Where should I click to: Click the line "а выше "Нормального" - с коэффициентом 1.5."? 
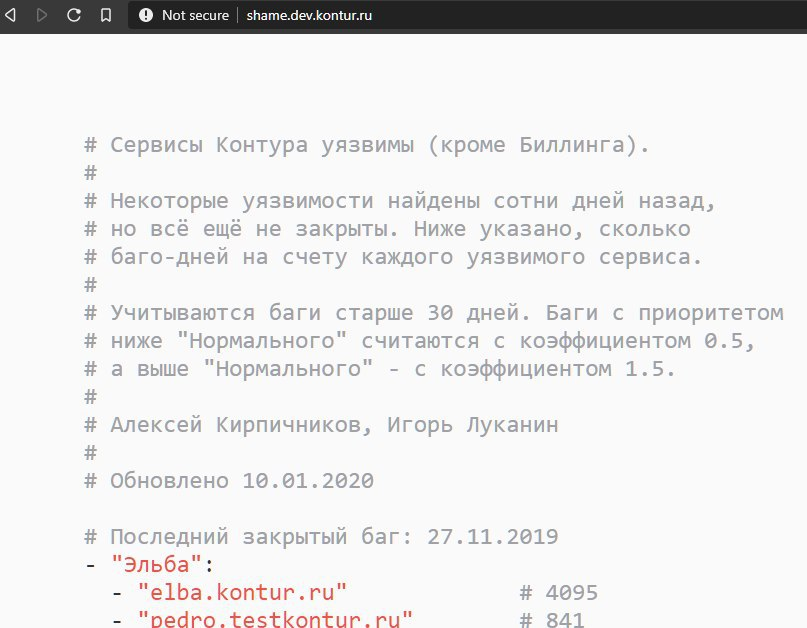(x=380, y=369)
